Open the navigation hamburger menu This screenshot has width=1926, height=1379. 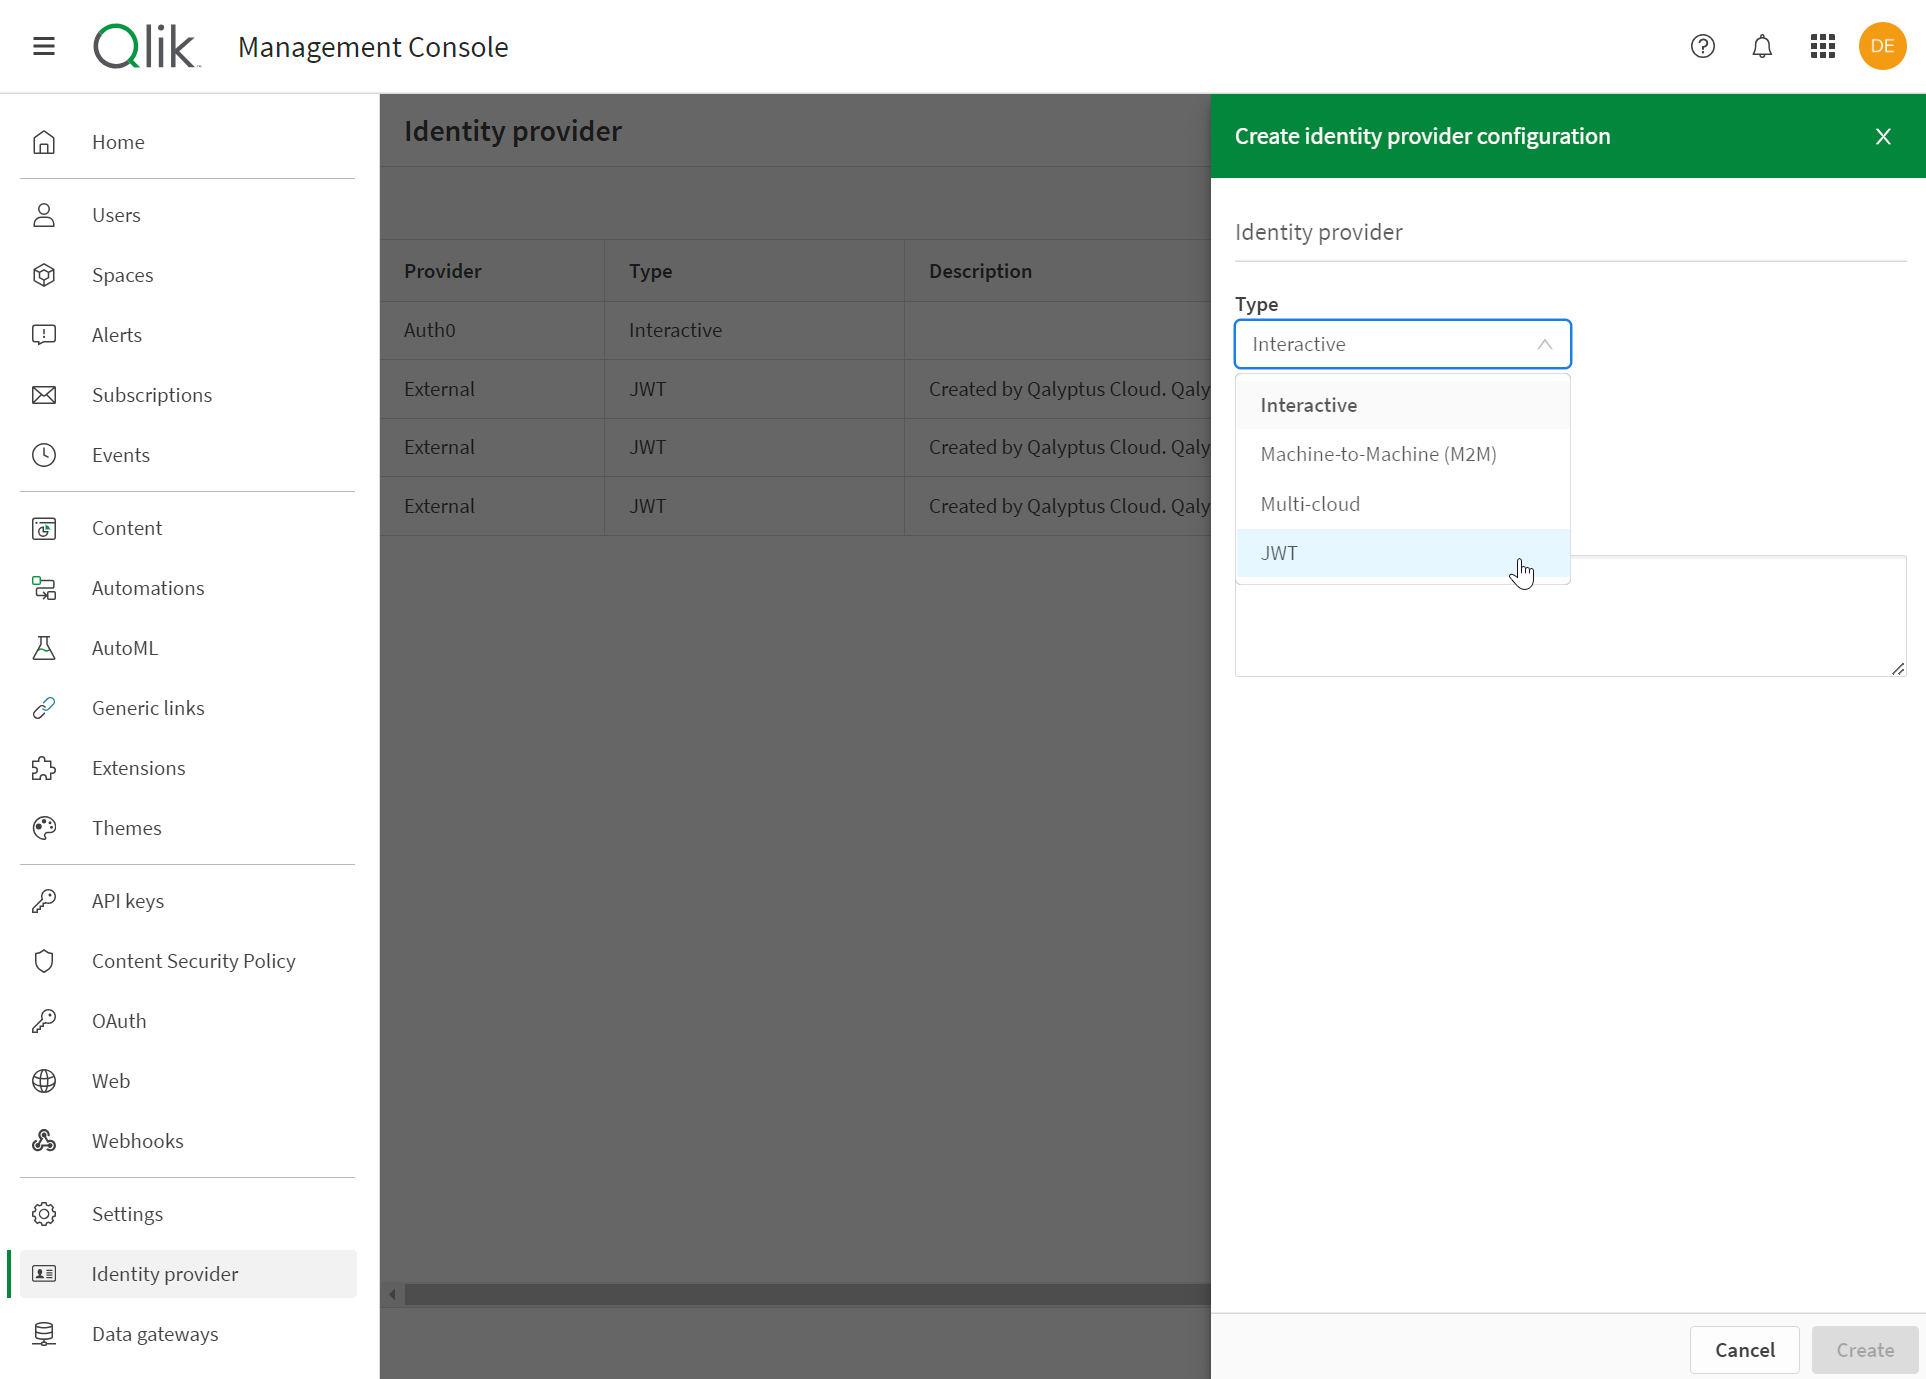pyautogui.click(x=43, y=46)
